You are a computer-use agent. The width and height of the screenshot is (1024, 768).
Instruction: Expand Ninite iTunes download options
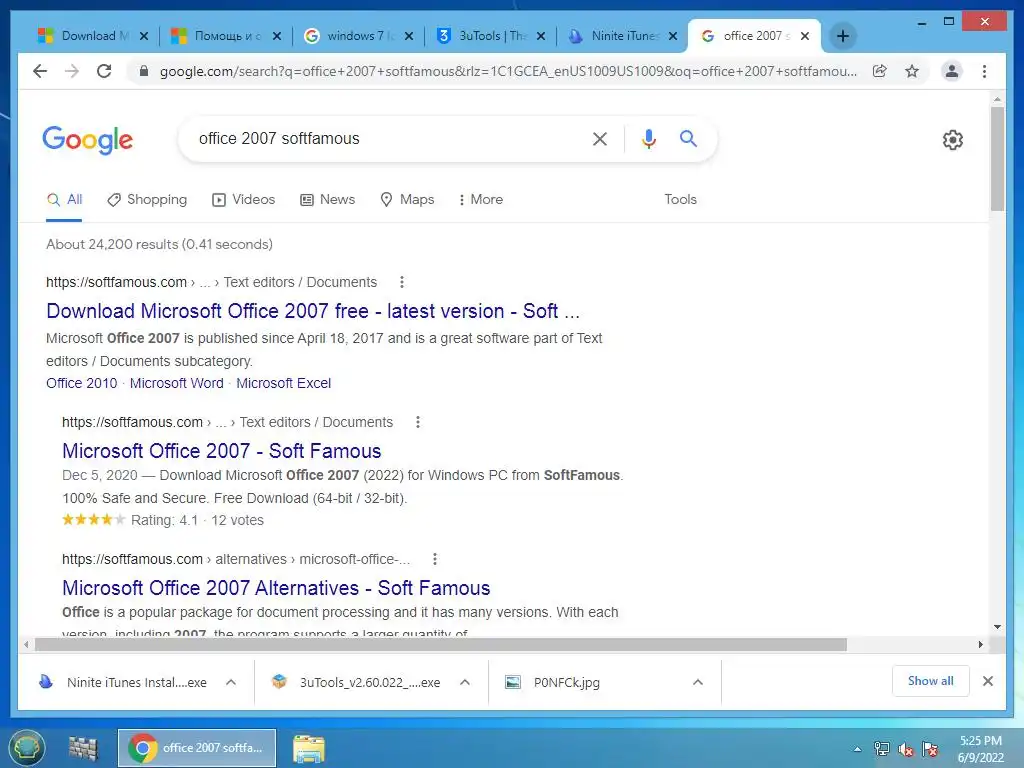[231, 682]
